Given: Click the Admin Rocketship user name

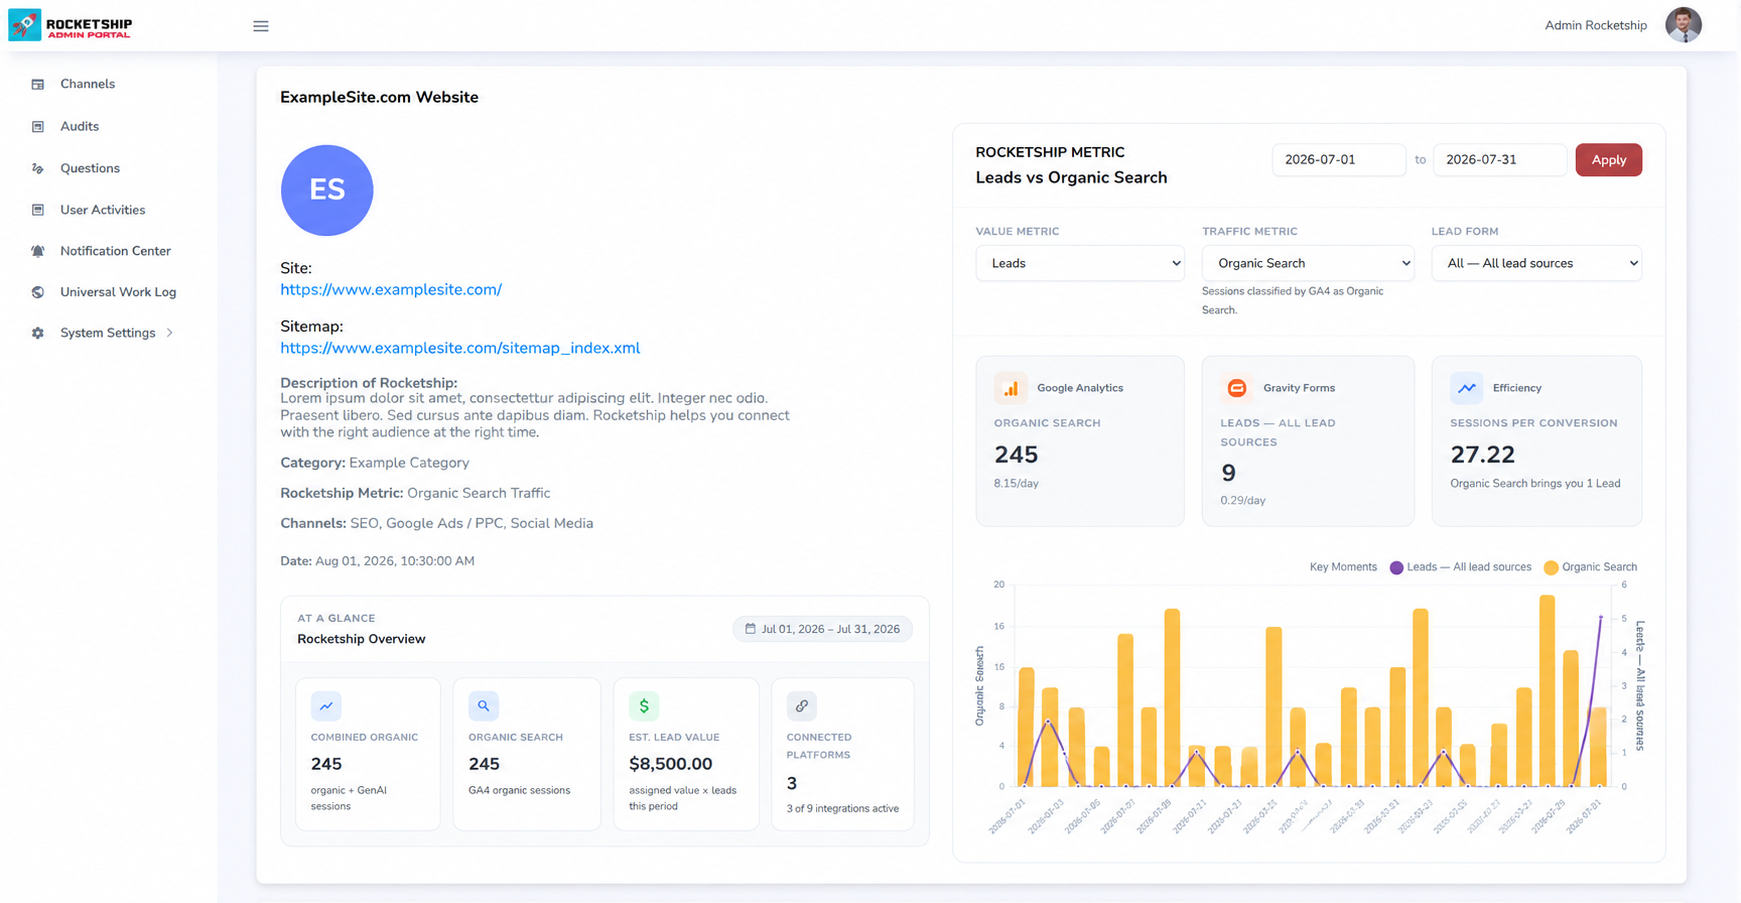Looking at the screenshot, I should click(1595, 26).
